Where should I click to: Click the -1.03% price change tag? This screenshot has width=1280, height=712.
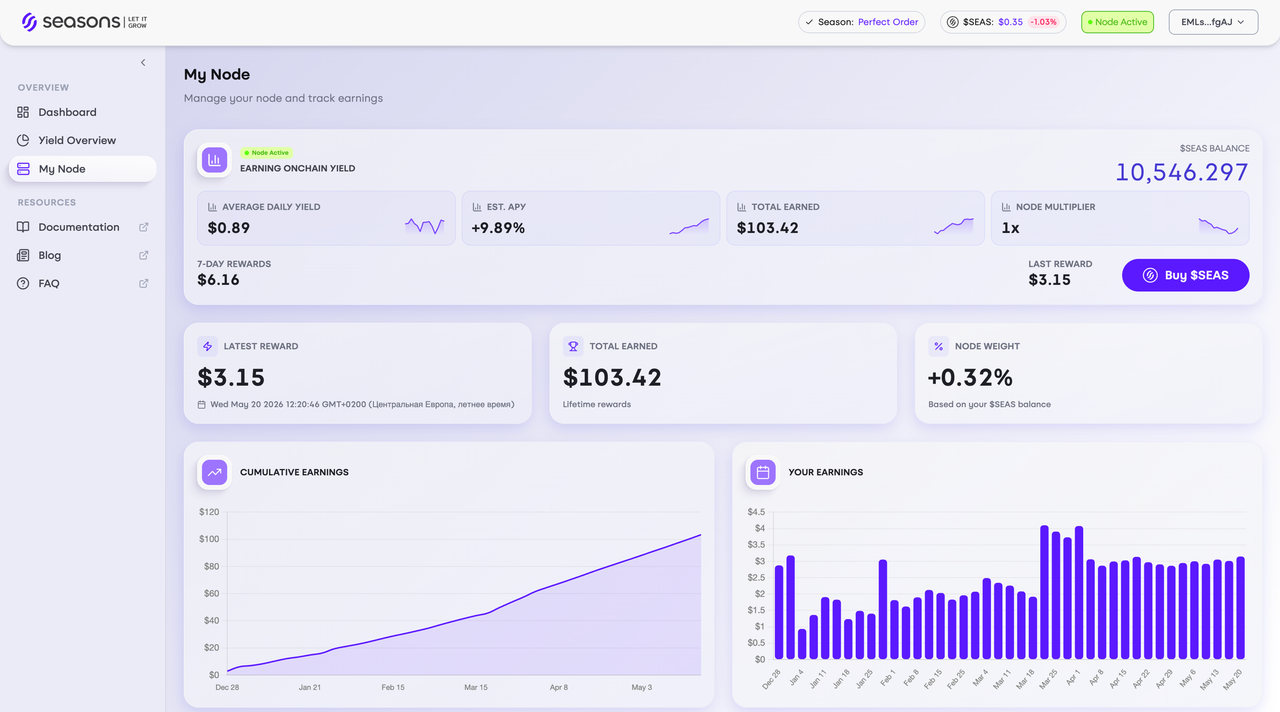pyautogui.click(x=1044, y=22)
